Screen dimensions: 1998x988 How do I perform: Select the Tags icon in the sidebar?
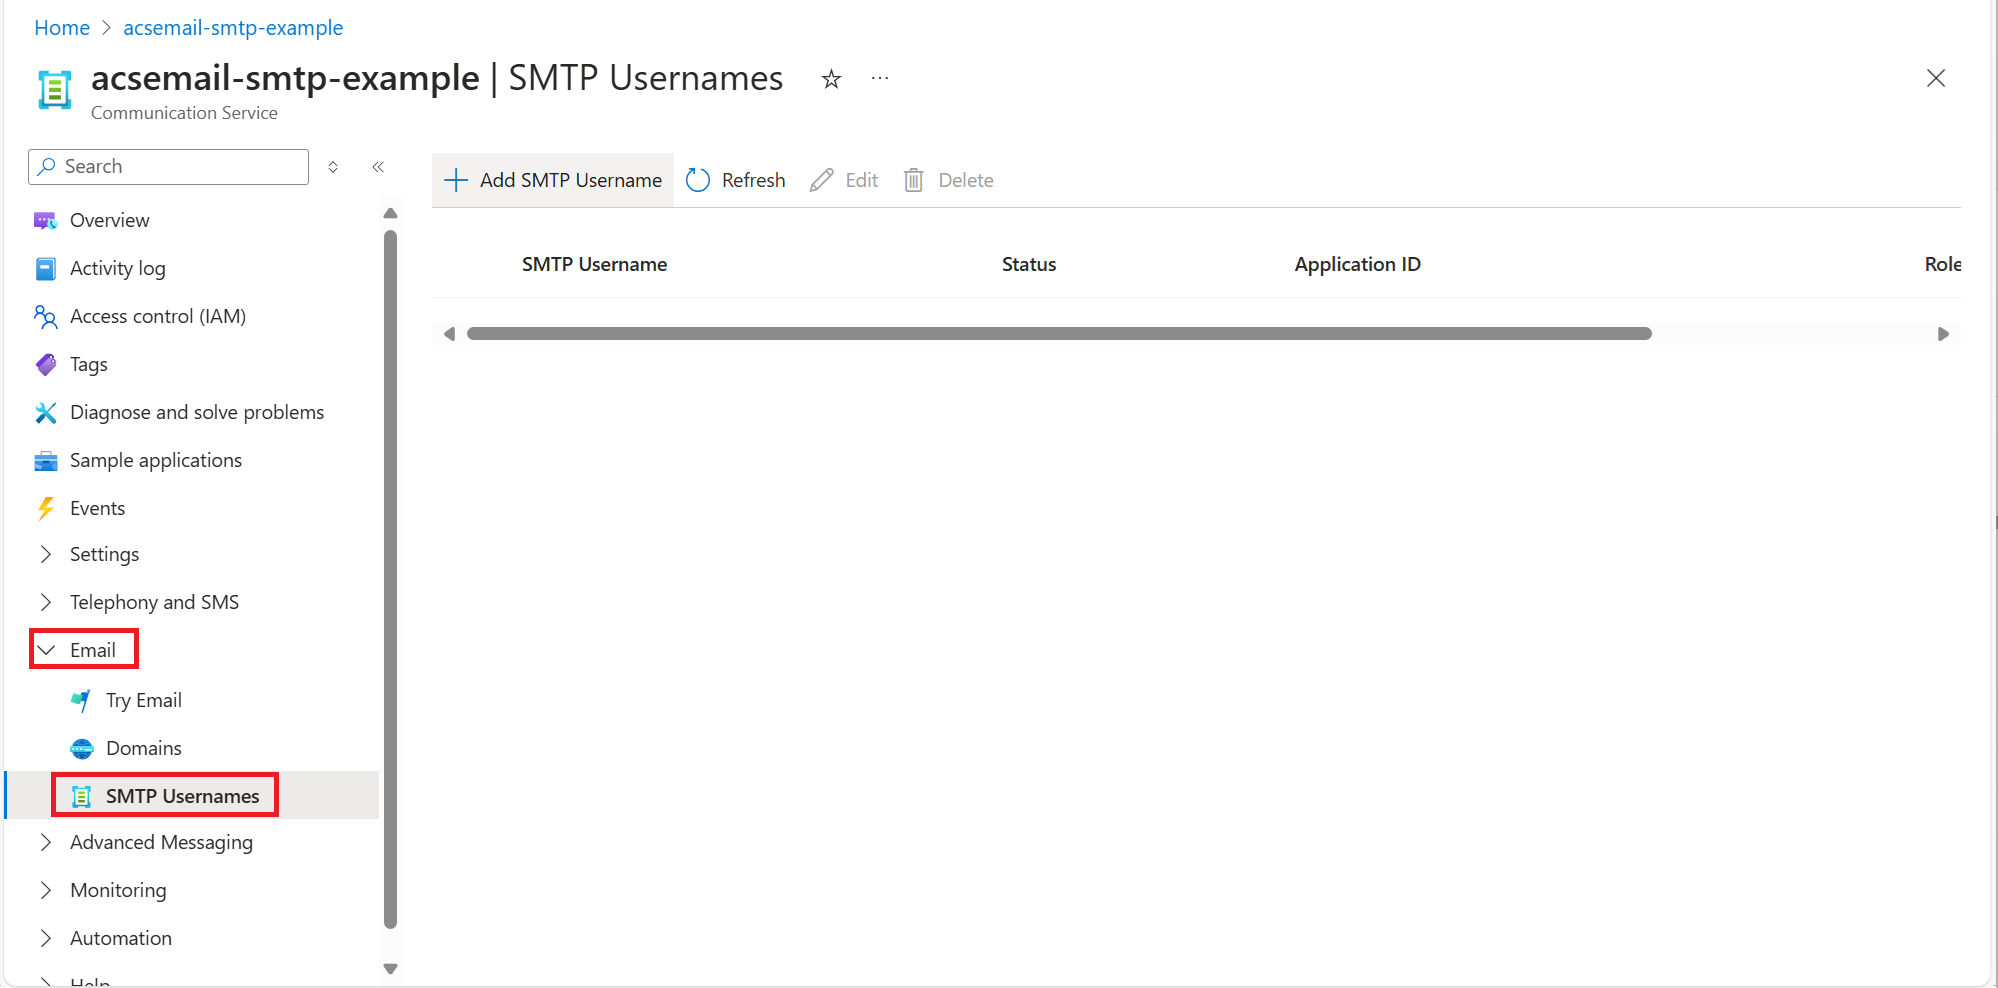click(x=46, y=364)
